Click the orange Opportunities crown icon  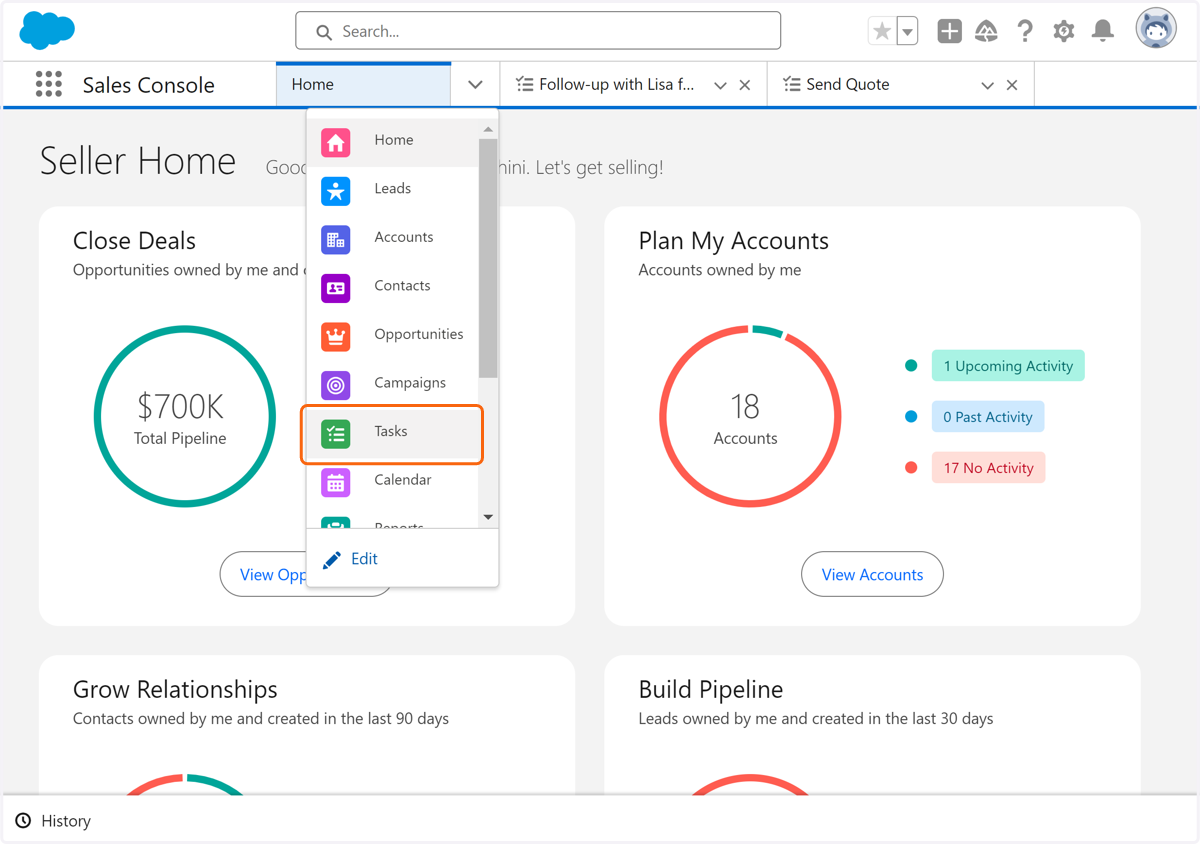point(336,336)
